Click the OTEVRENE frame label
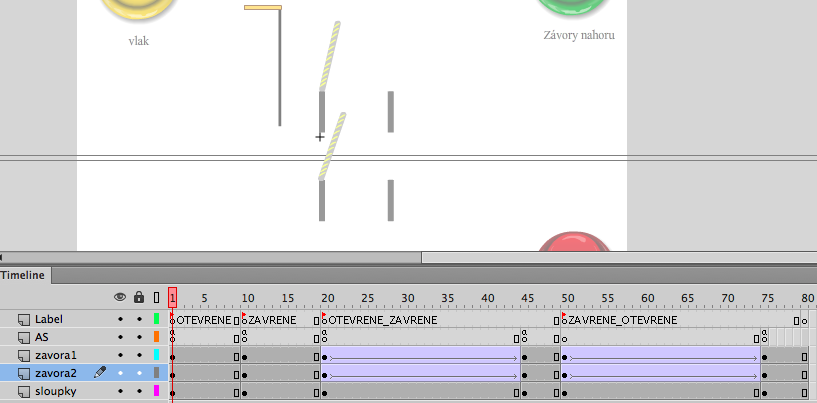Viewport: 817px width, 403px height. coord(204,320)
